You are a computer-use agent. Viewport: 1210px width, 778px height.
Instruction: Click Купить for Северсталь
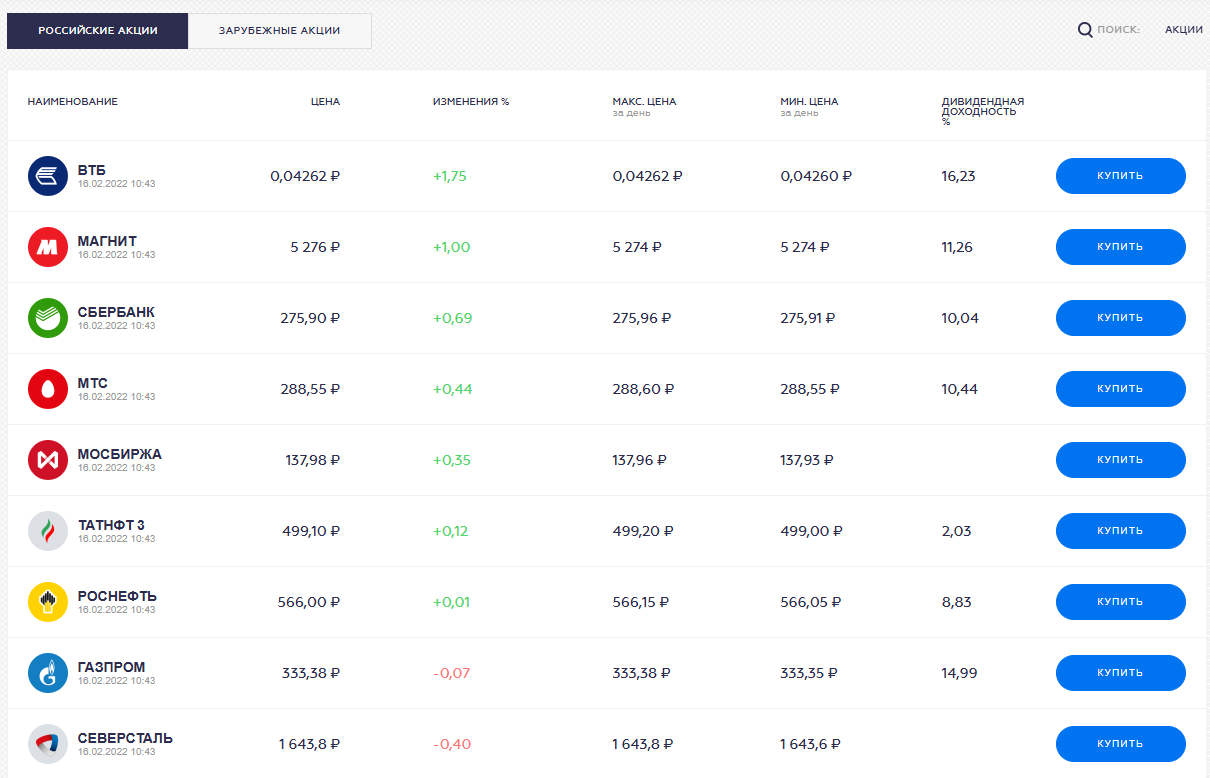1120,744
